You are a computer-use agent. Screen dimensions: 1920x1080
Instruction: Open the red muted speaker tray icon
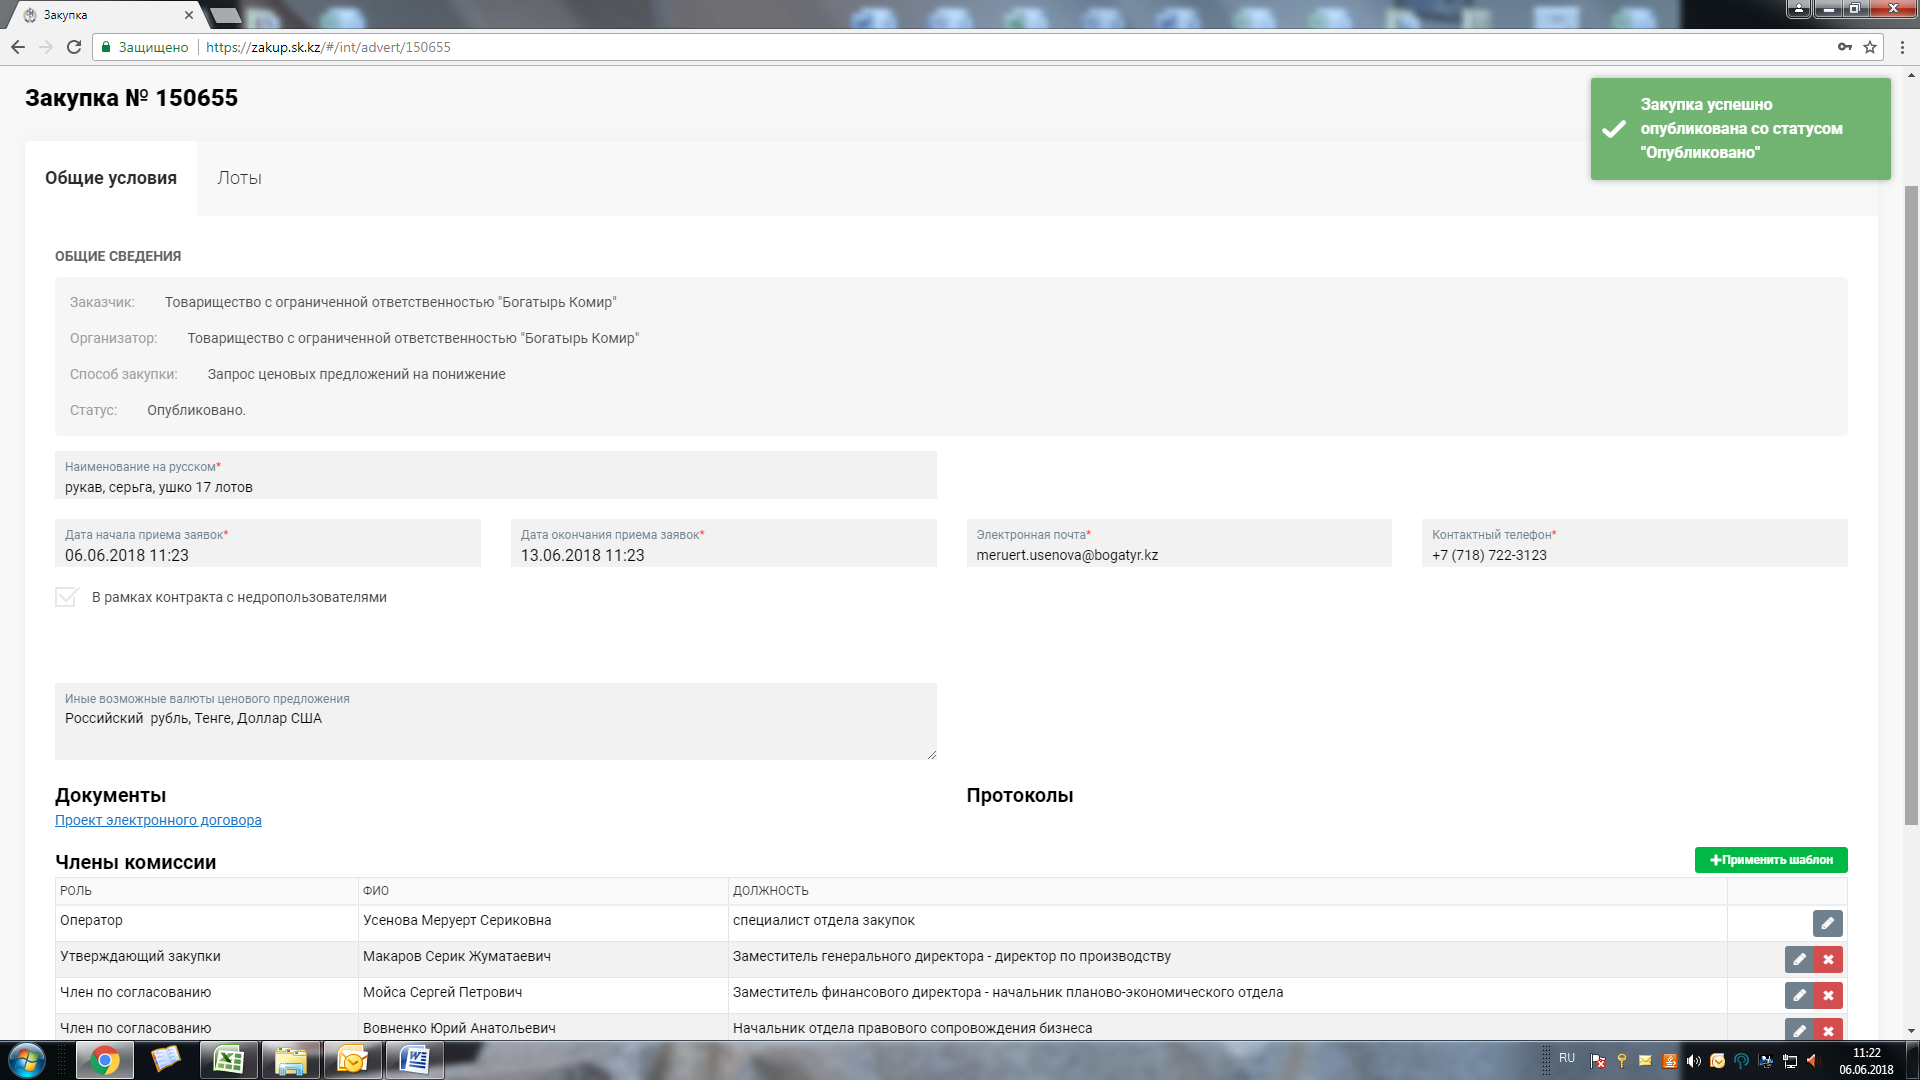(x=1814, y=1061)
